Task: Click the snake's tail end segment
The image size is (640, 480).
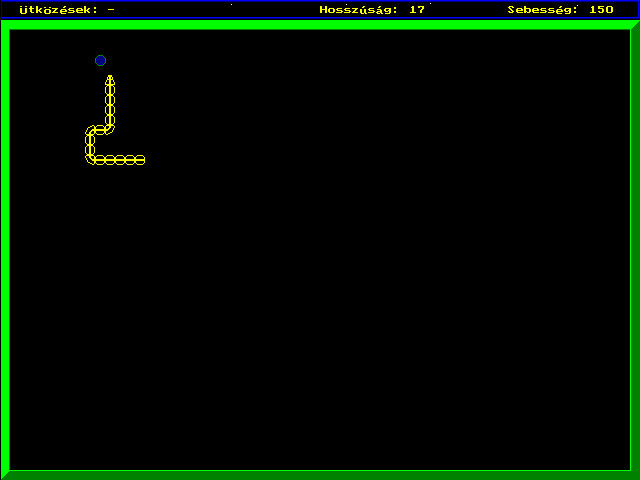Action: click(x=140, y=160)
